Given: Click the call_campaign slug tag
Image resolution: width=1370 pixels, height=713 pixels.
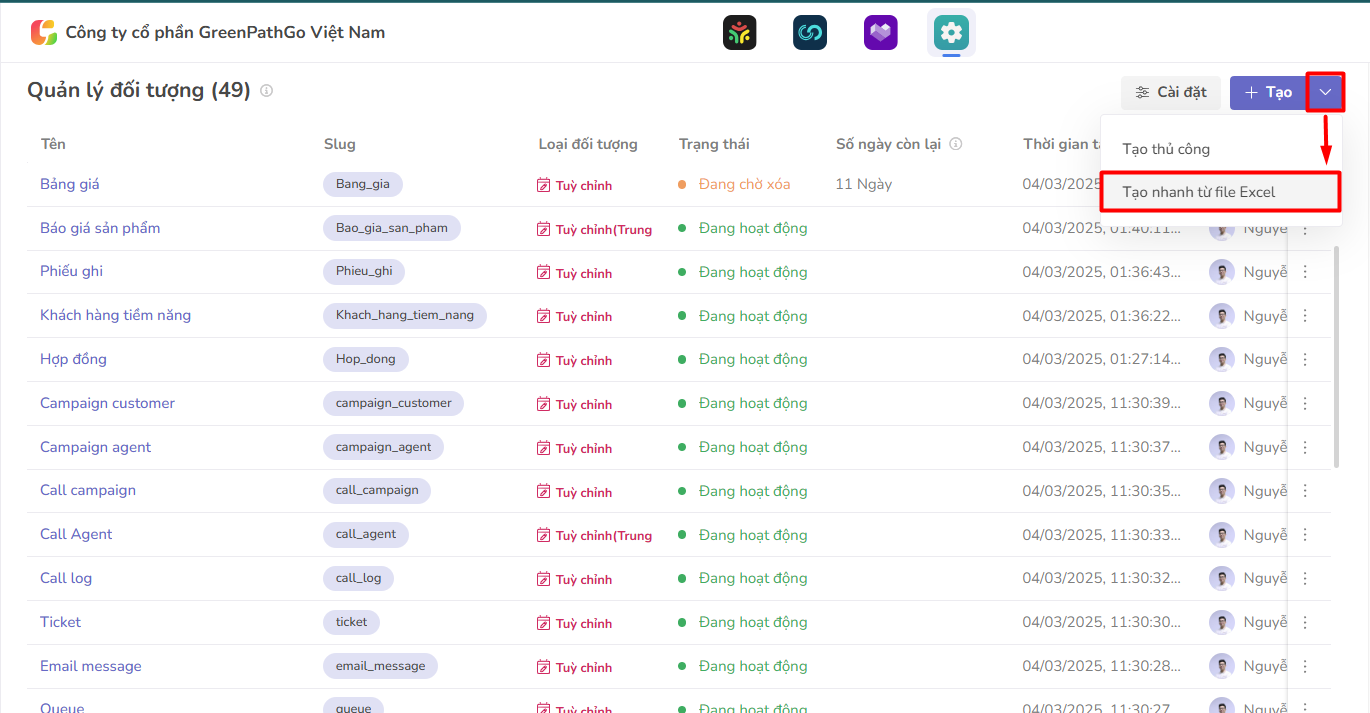Looking at the screenshot, I should tap(377, 490).
